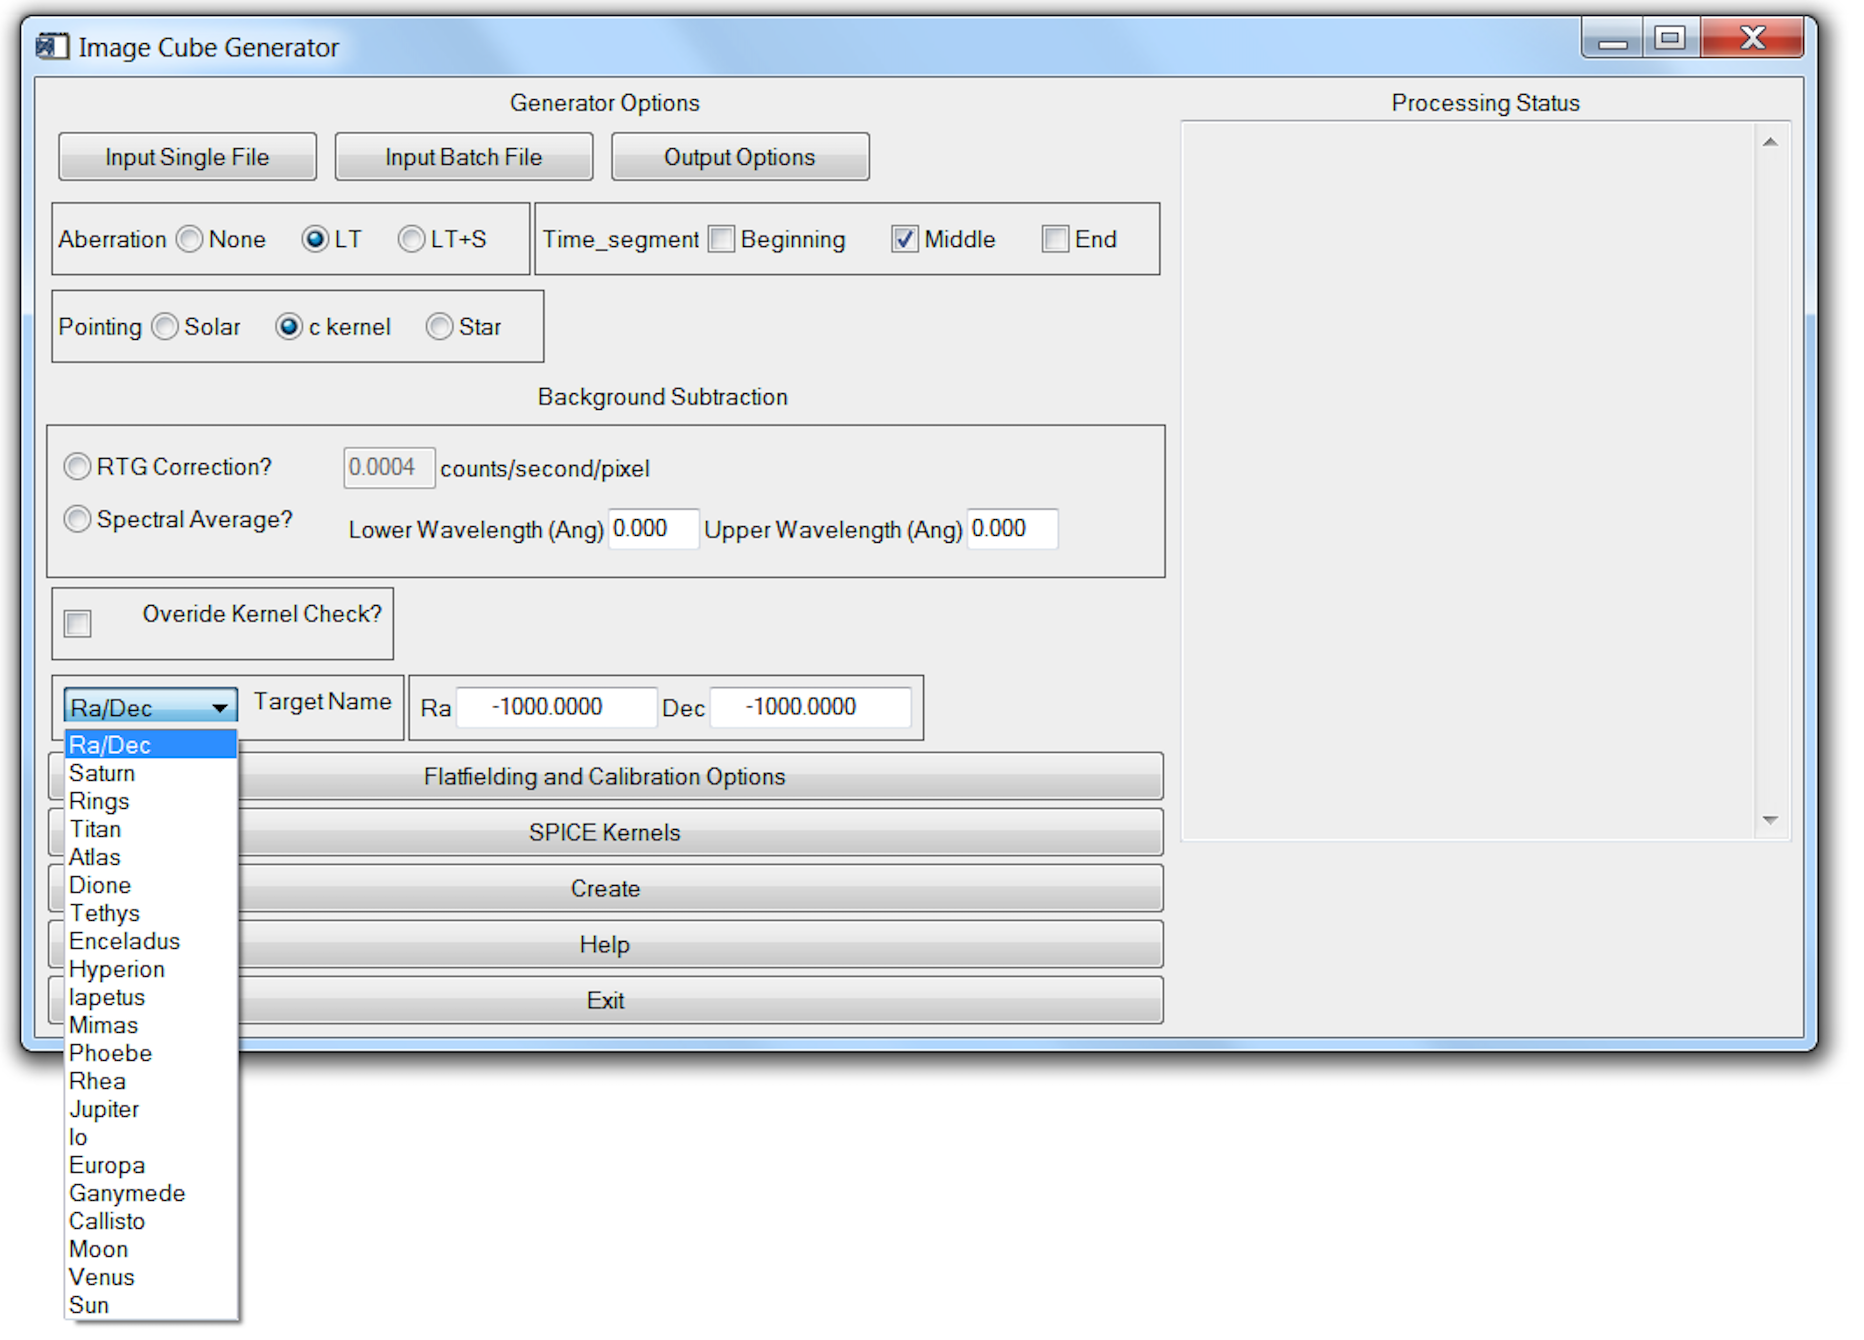Toggle the Overide Kernel Check checkbox
This screenshot has width=1864, height=1340.
point(78,623)
